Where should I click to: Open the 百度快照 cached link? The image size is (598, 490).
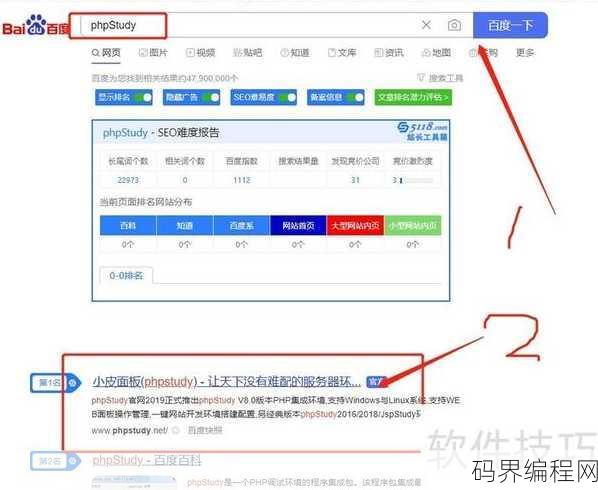click(205, 431)
